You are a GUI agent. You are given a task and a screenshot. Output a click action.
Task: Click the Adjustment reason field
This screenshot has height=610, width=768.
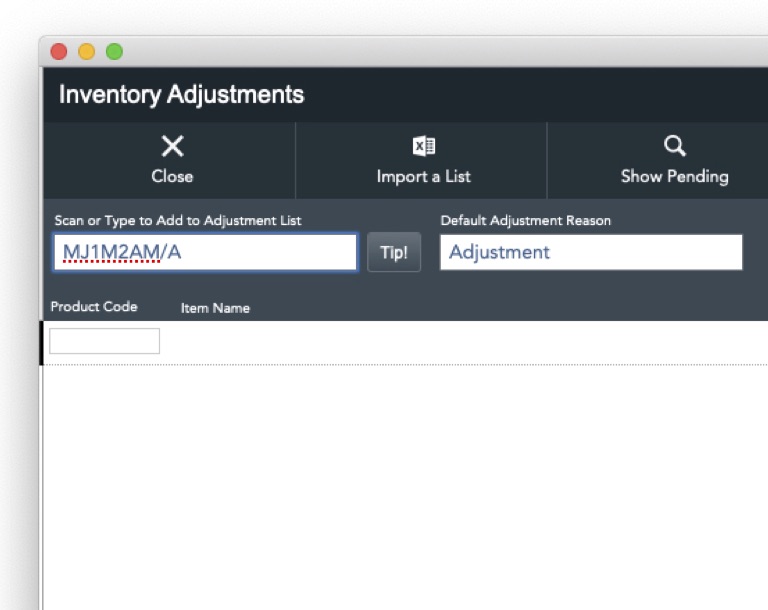click(x=591, y=252)
